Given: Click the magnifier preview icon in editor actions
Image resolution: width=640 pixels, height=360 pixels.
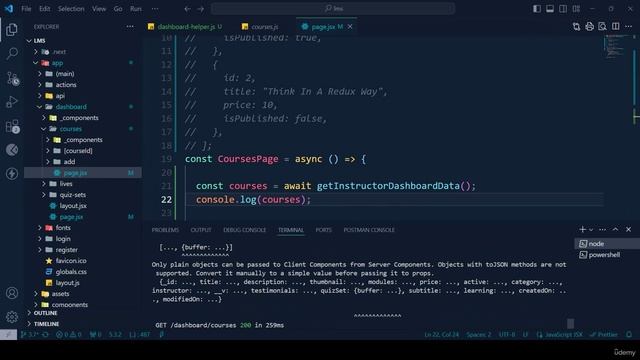Looking at the screenshot, I should tap(602, 27).
